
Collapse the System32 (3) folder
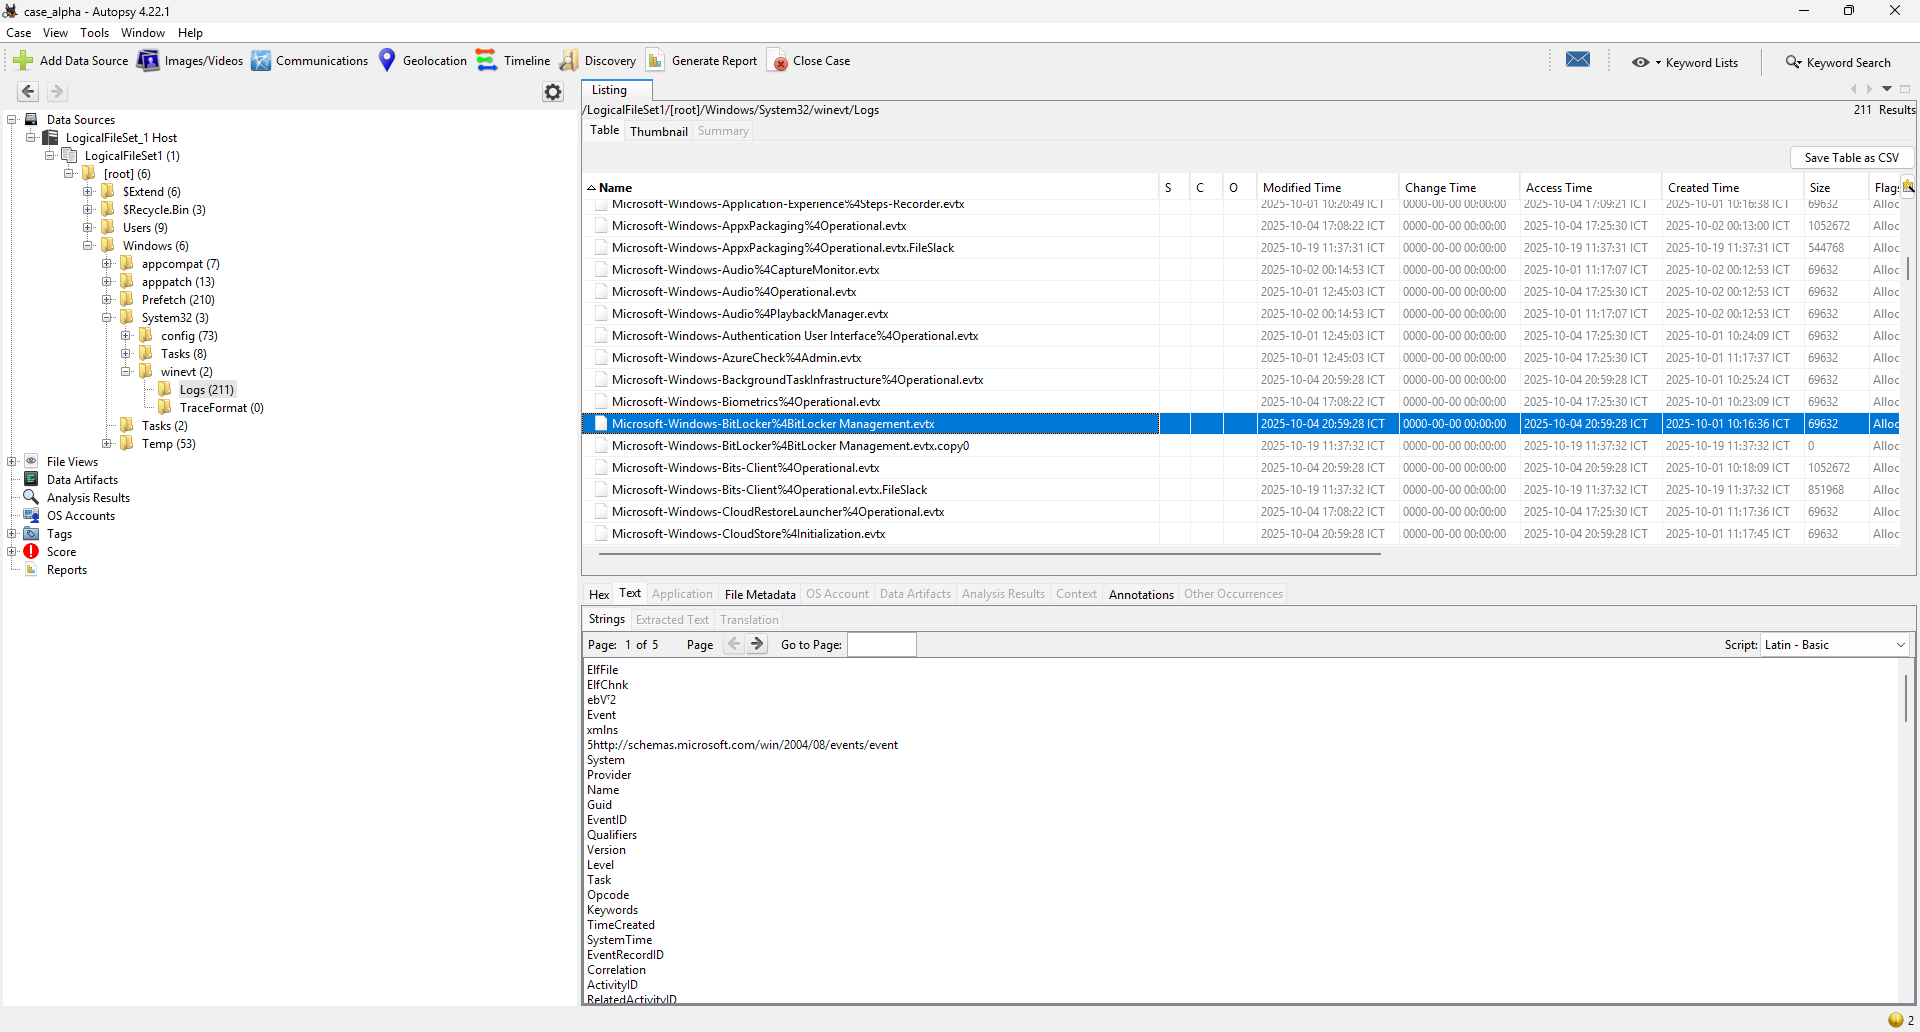click(x=107, y=318)
